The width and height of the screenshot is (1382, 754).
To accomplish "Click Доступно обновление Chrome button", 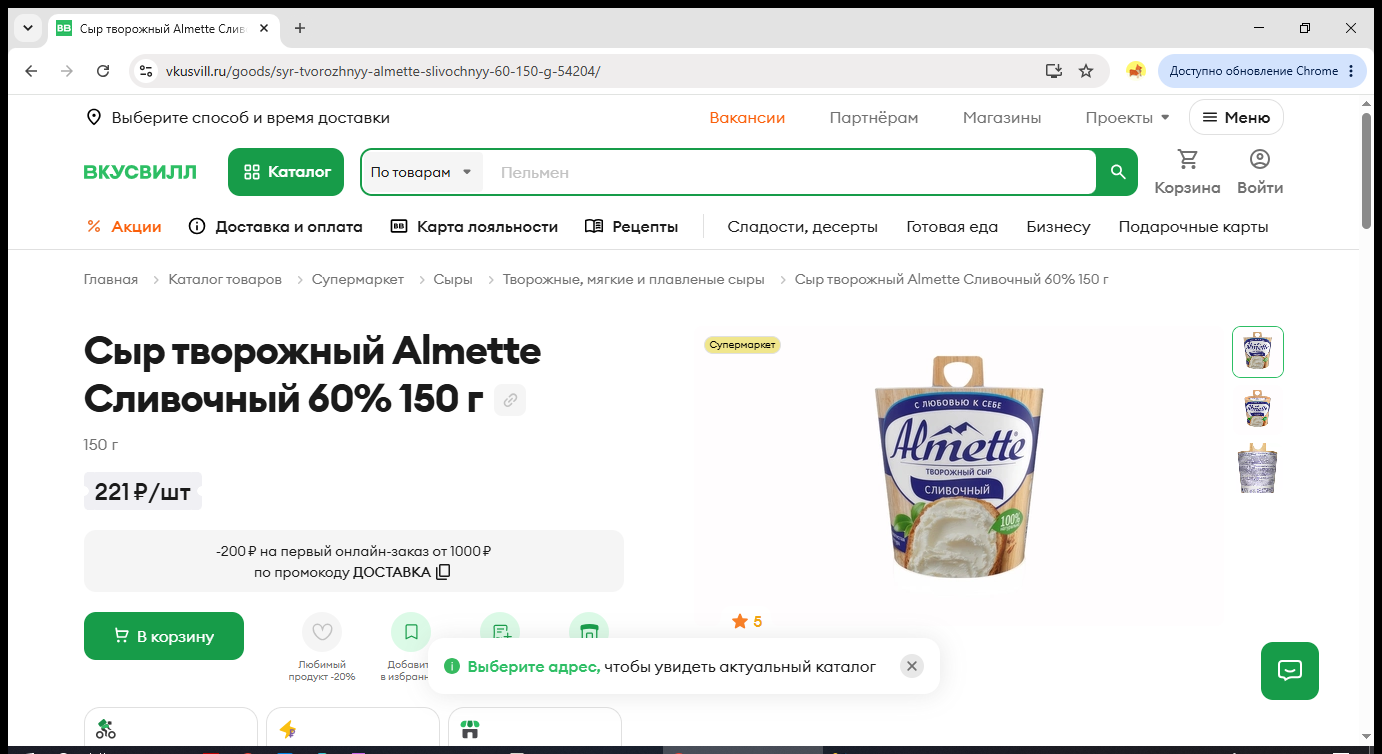I will click(x=1254, y=71).
